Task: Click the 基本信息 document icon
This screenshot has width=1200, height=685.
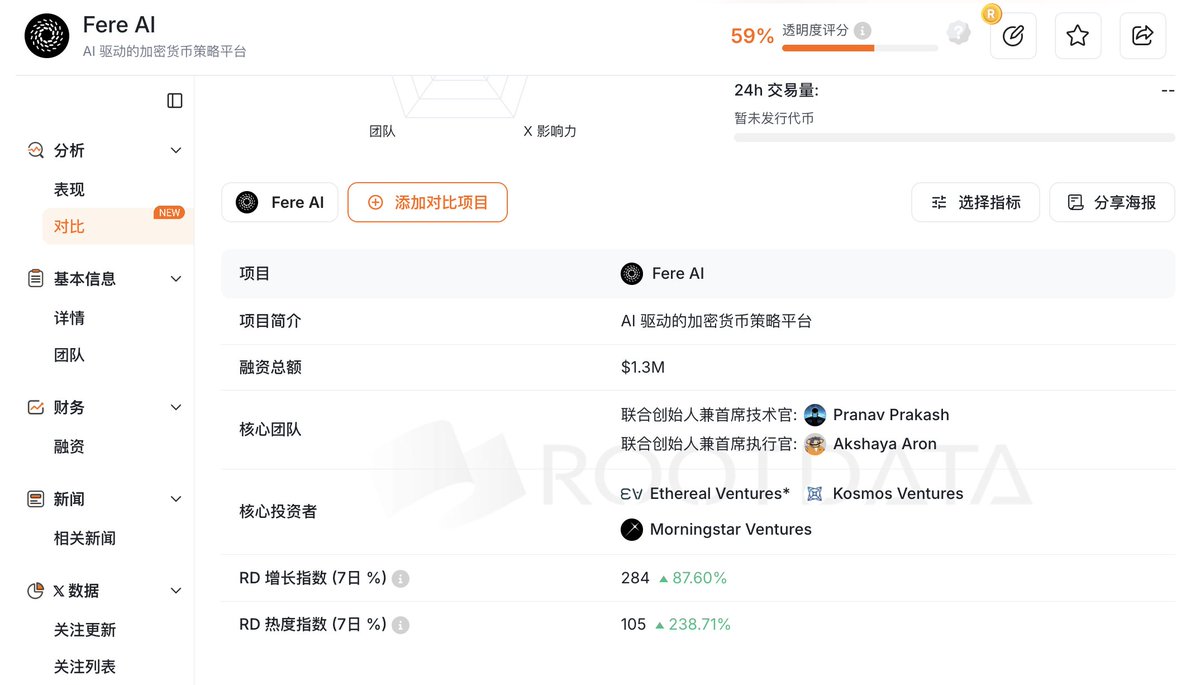Action: [36, 279]
